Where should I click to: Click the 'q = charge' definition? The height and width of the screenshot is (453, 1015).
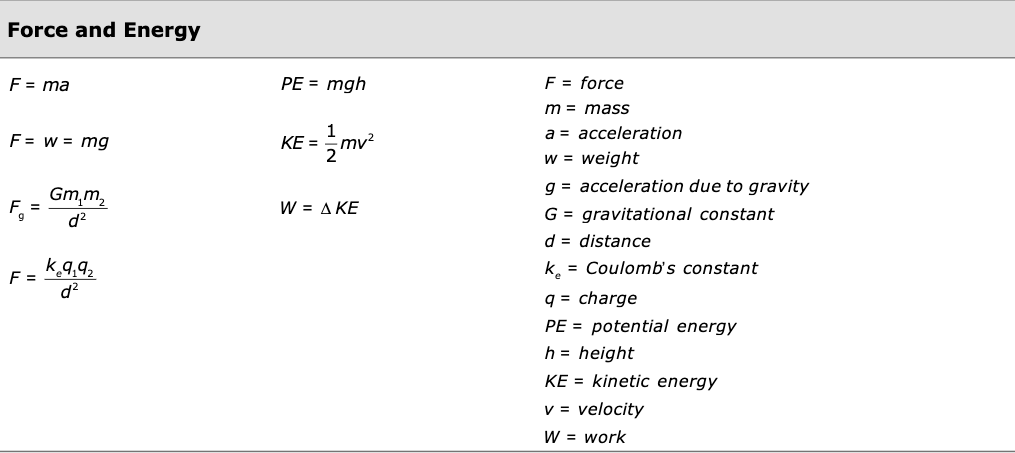[590, 298]
